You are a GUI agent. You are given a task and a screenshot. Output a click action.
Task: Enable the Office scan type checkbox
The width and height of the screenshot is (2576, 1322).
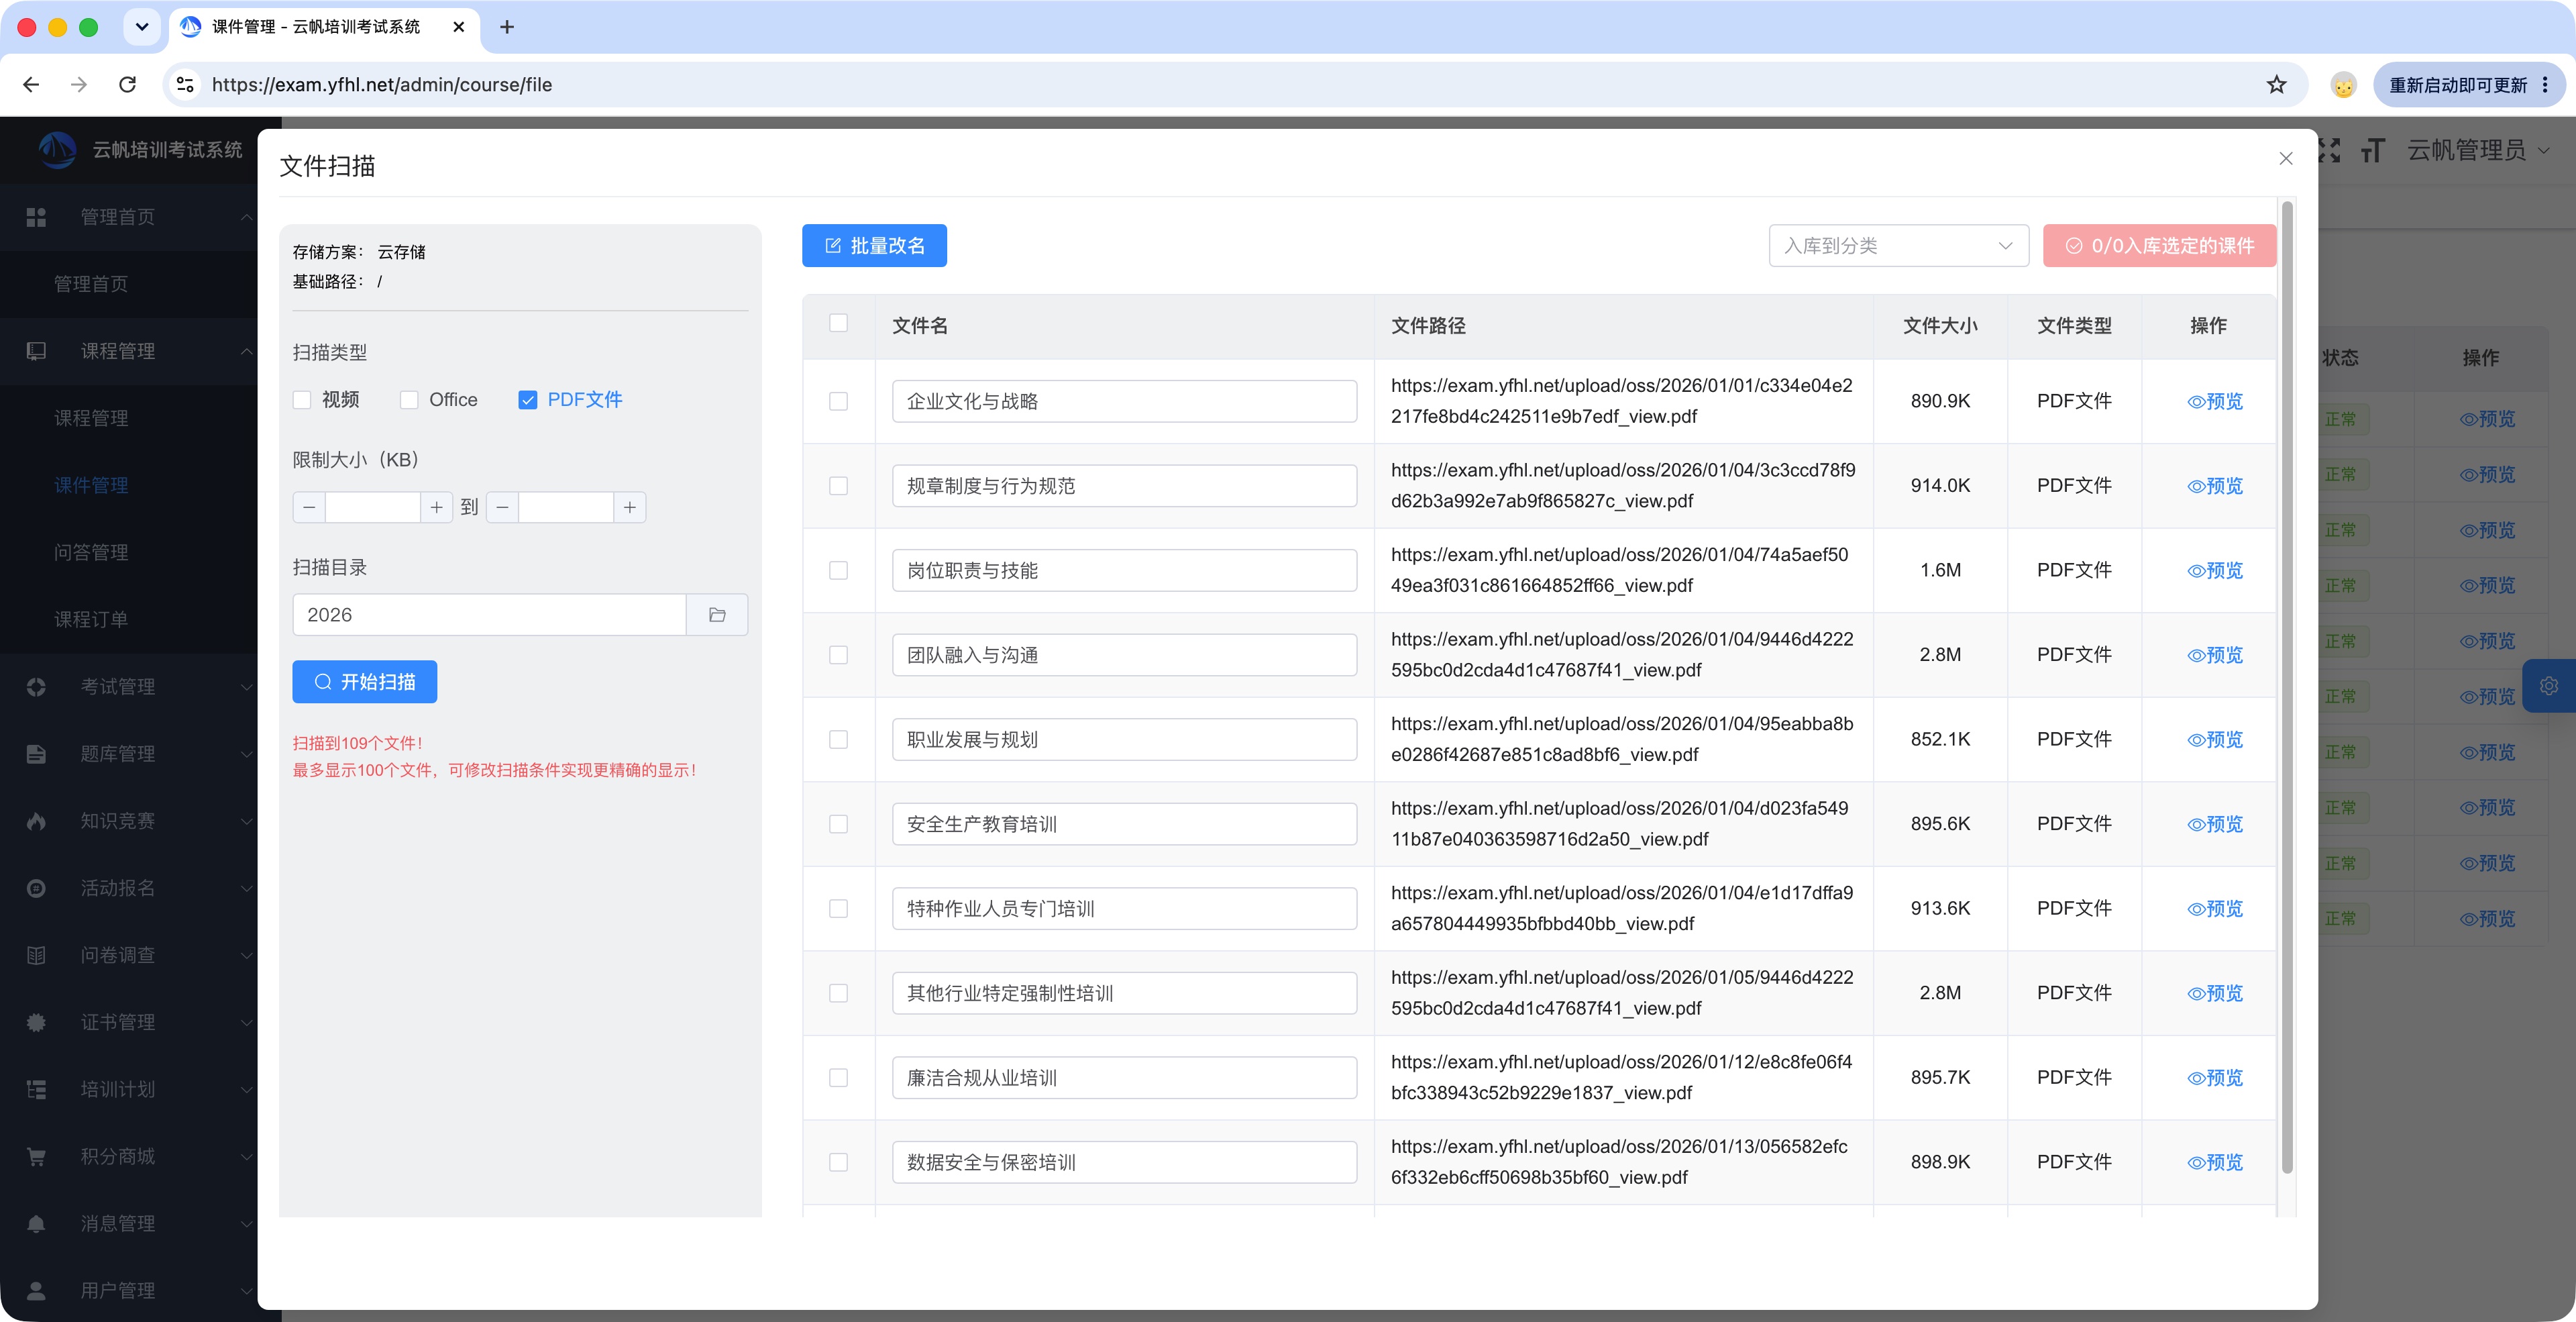(x=409, y=400)
